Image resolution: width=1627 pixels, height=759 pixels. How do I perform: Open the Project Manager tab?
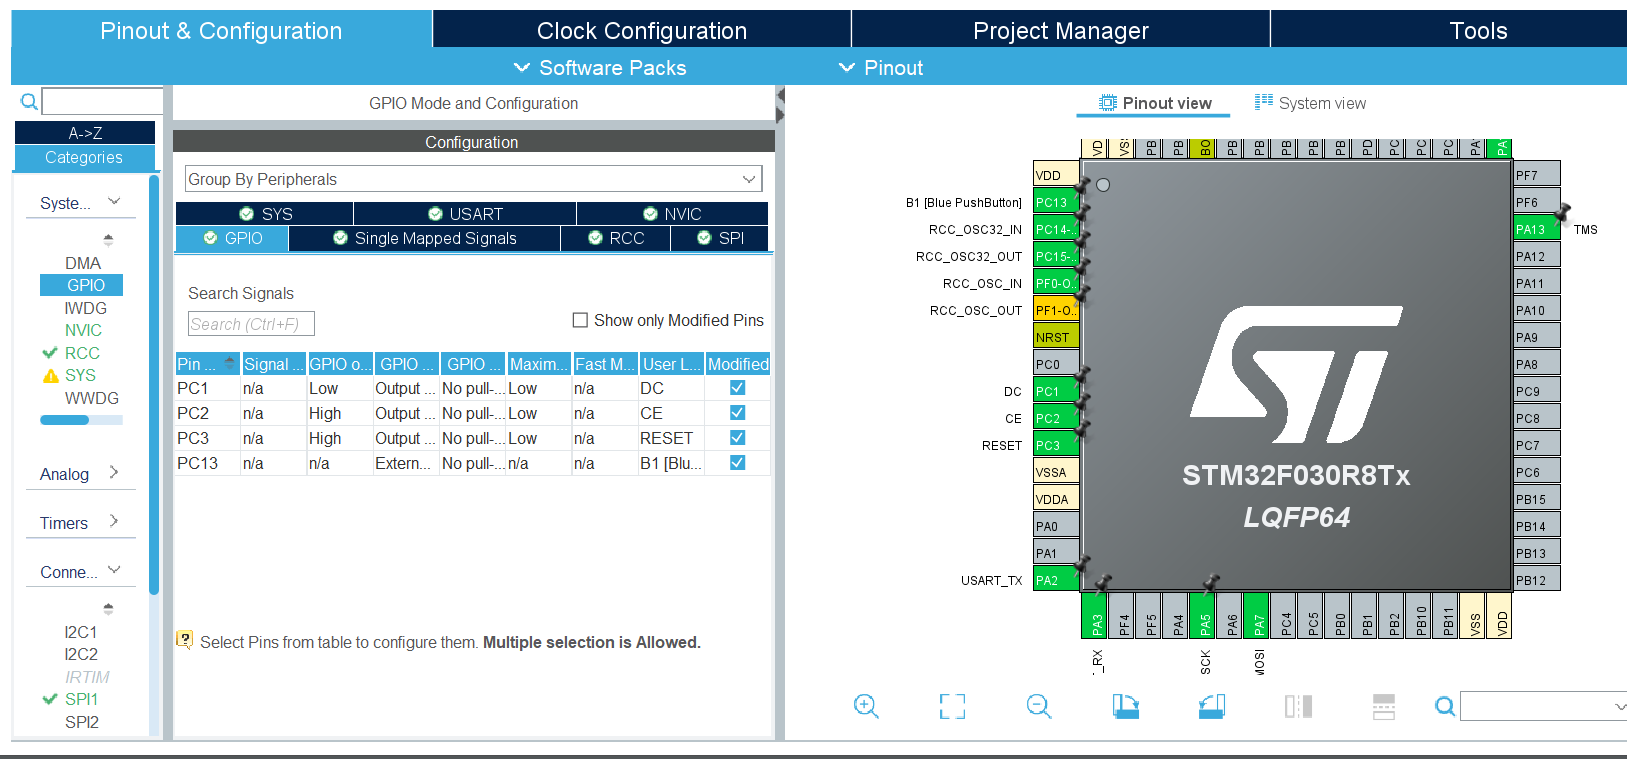(x=1061, y=31)
